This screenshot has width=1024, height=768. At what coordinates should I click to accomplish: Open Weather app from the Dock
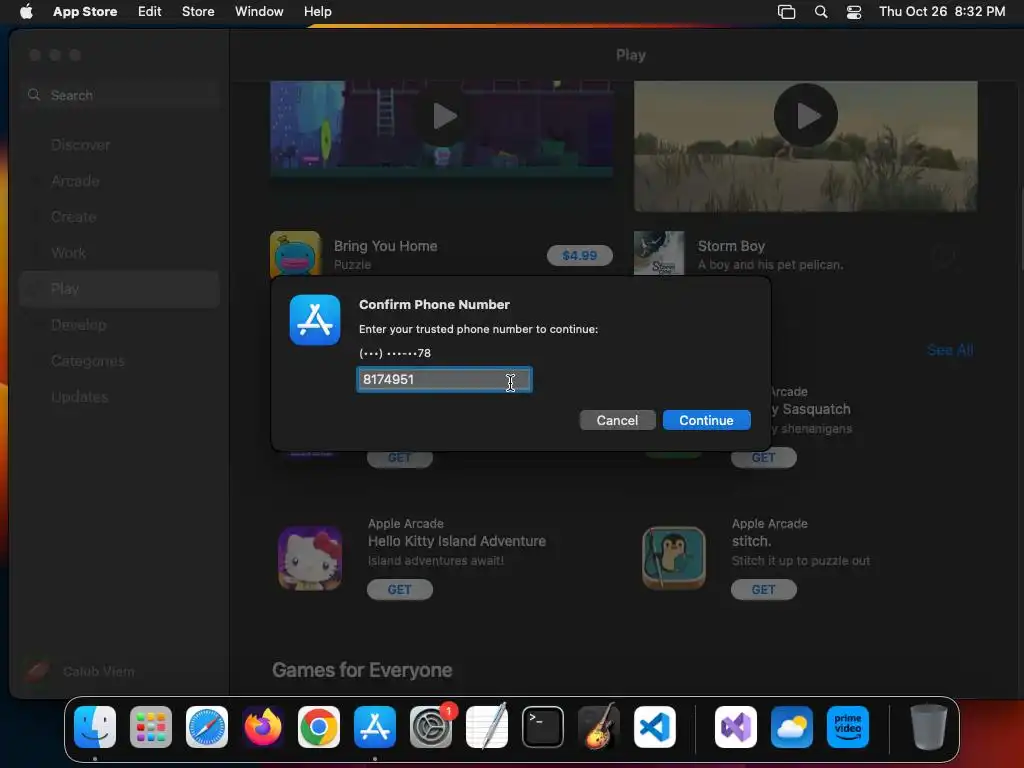tap(792, 727)
